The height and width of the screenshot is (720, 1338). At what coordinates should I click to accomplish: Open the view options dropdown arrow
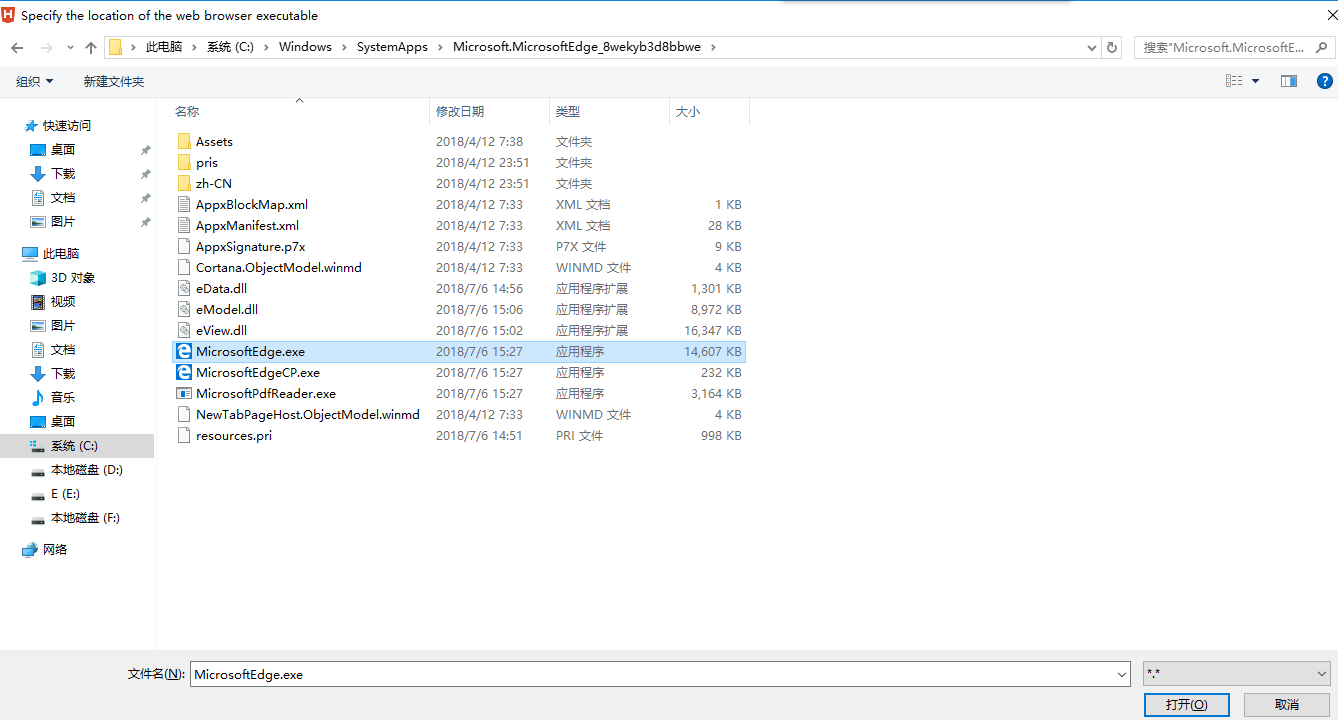pos(1255,81)
